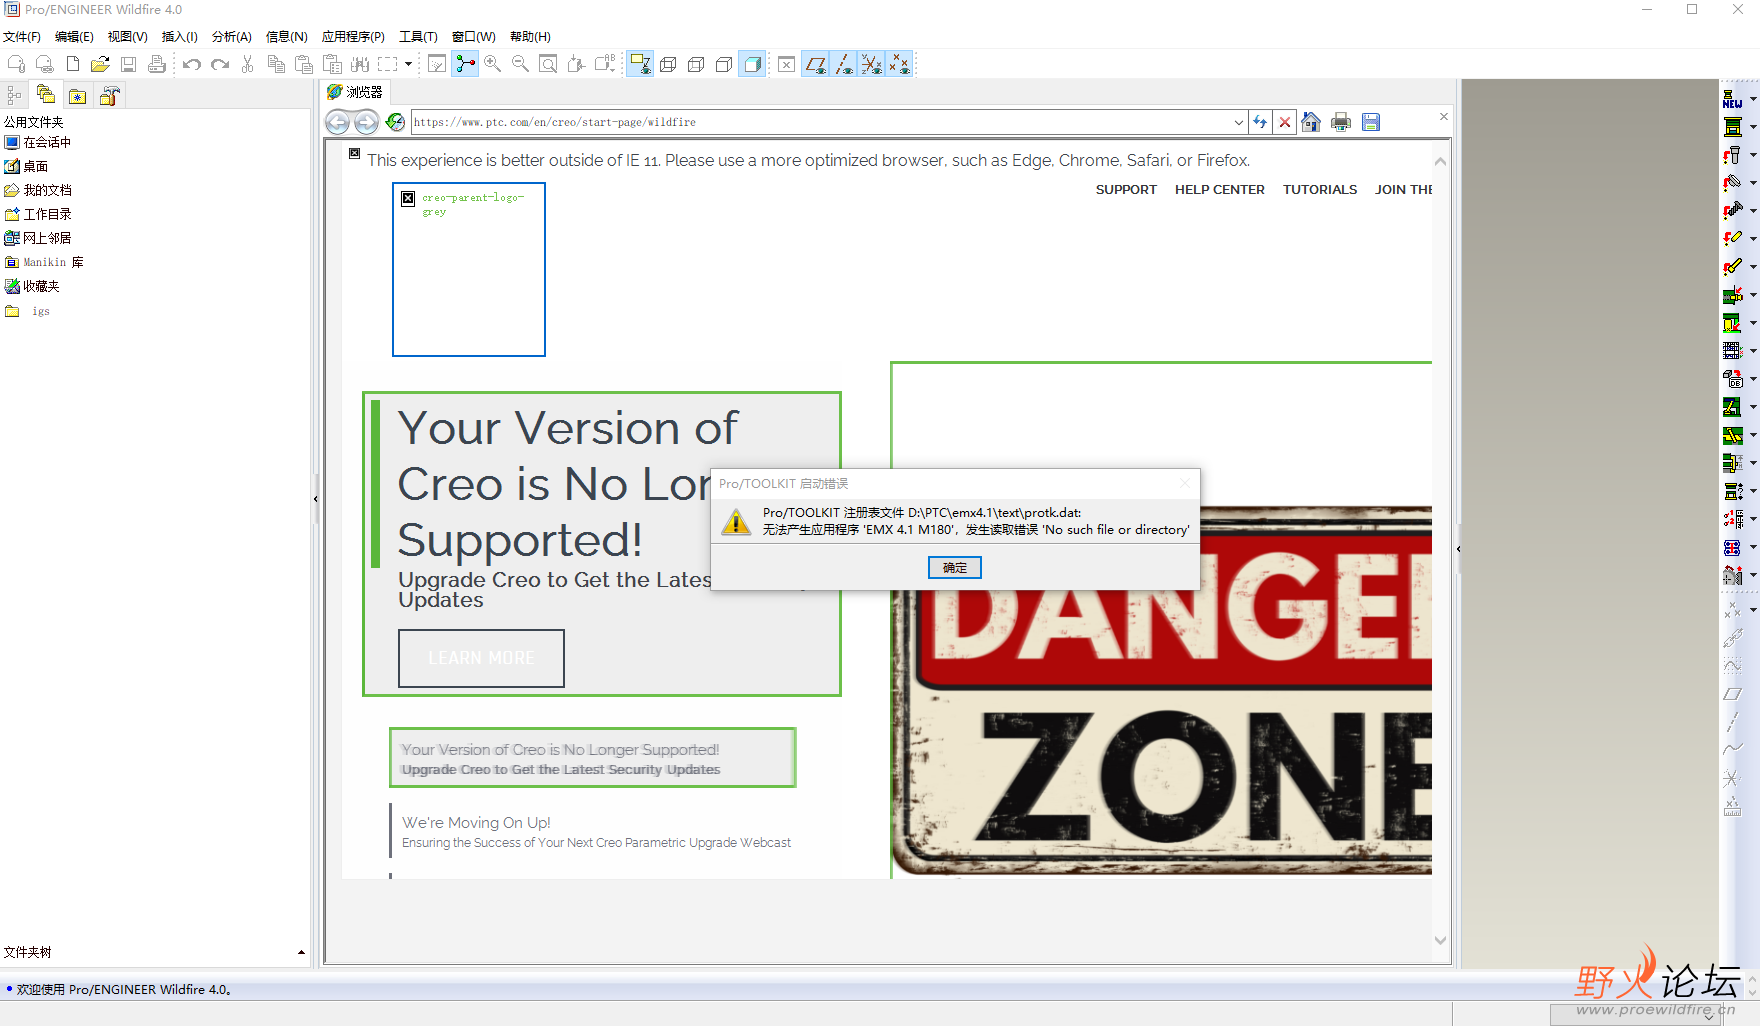Click the browser Print page icon
The image size is (1760, 1026).
(x=1341, y=122)
